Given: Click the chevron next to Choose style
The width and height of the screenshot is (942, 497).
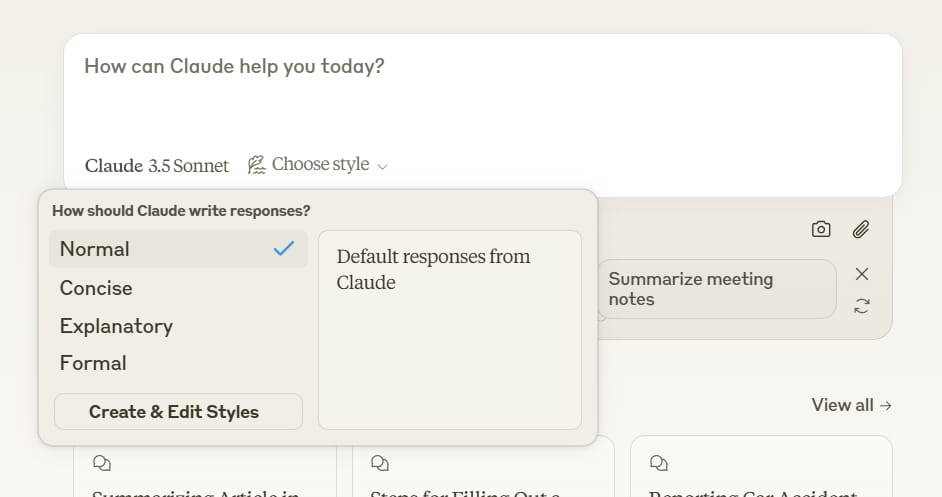Looking at the screenshot, I should pyautogui.click(x=383, y=166).
